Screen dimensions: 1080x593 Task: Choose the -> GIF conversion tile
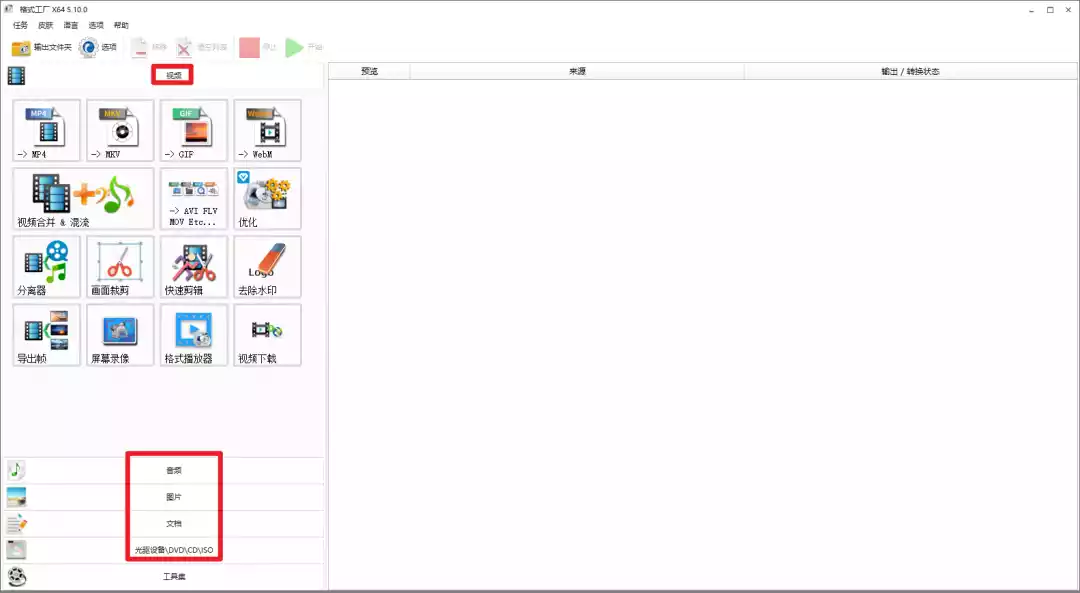click(194, 130)
